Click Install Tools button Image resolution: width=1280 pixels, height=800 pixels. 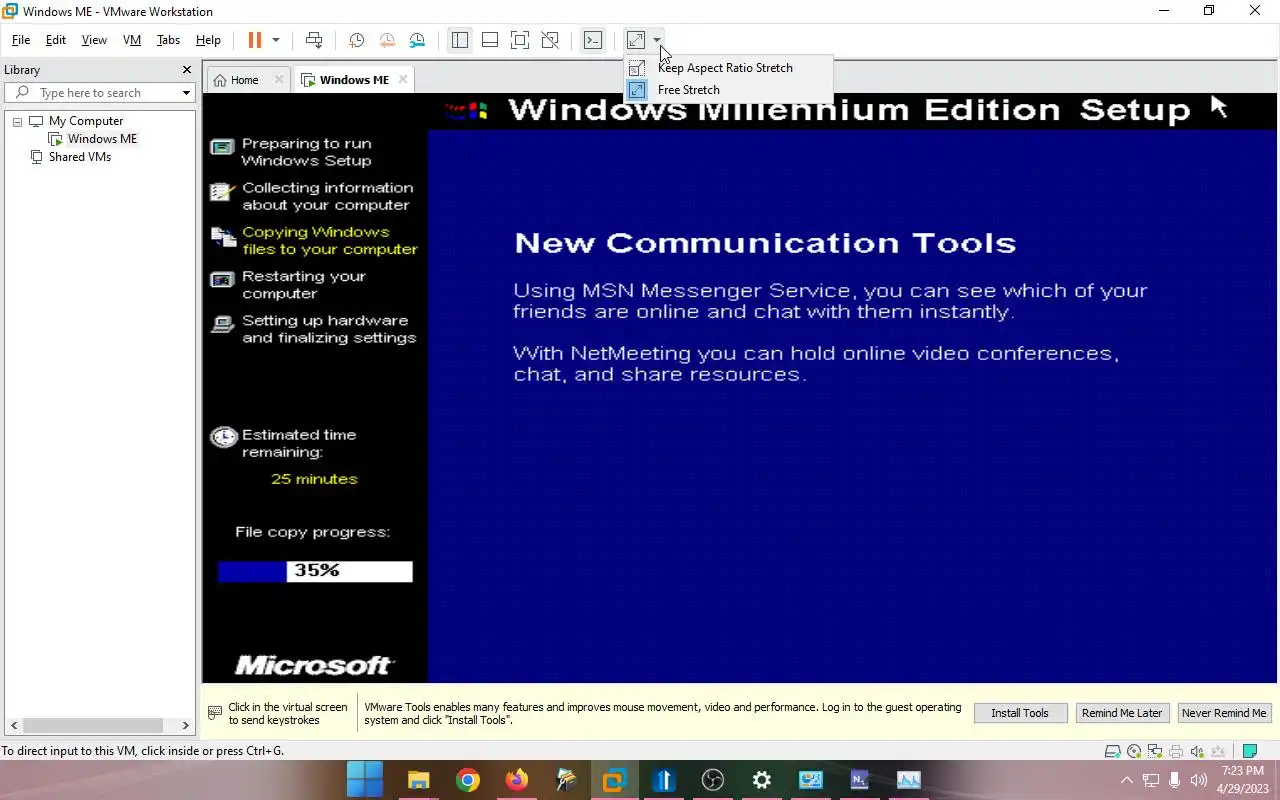tap(1020, 713)
